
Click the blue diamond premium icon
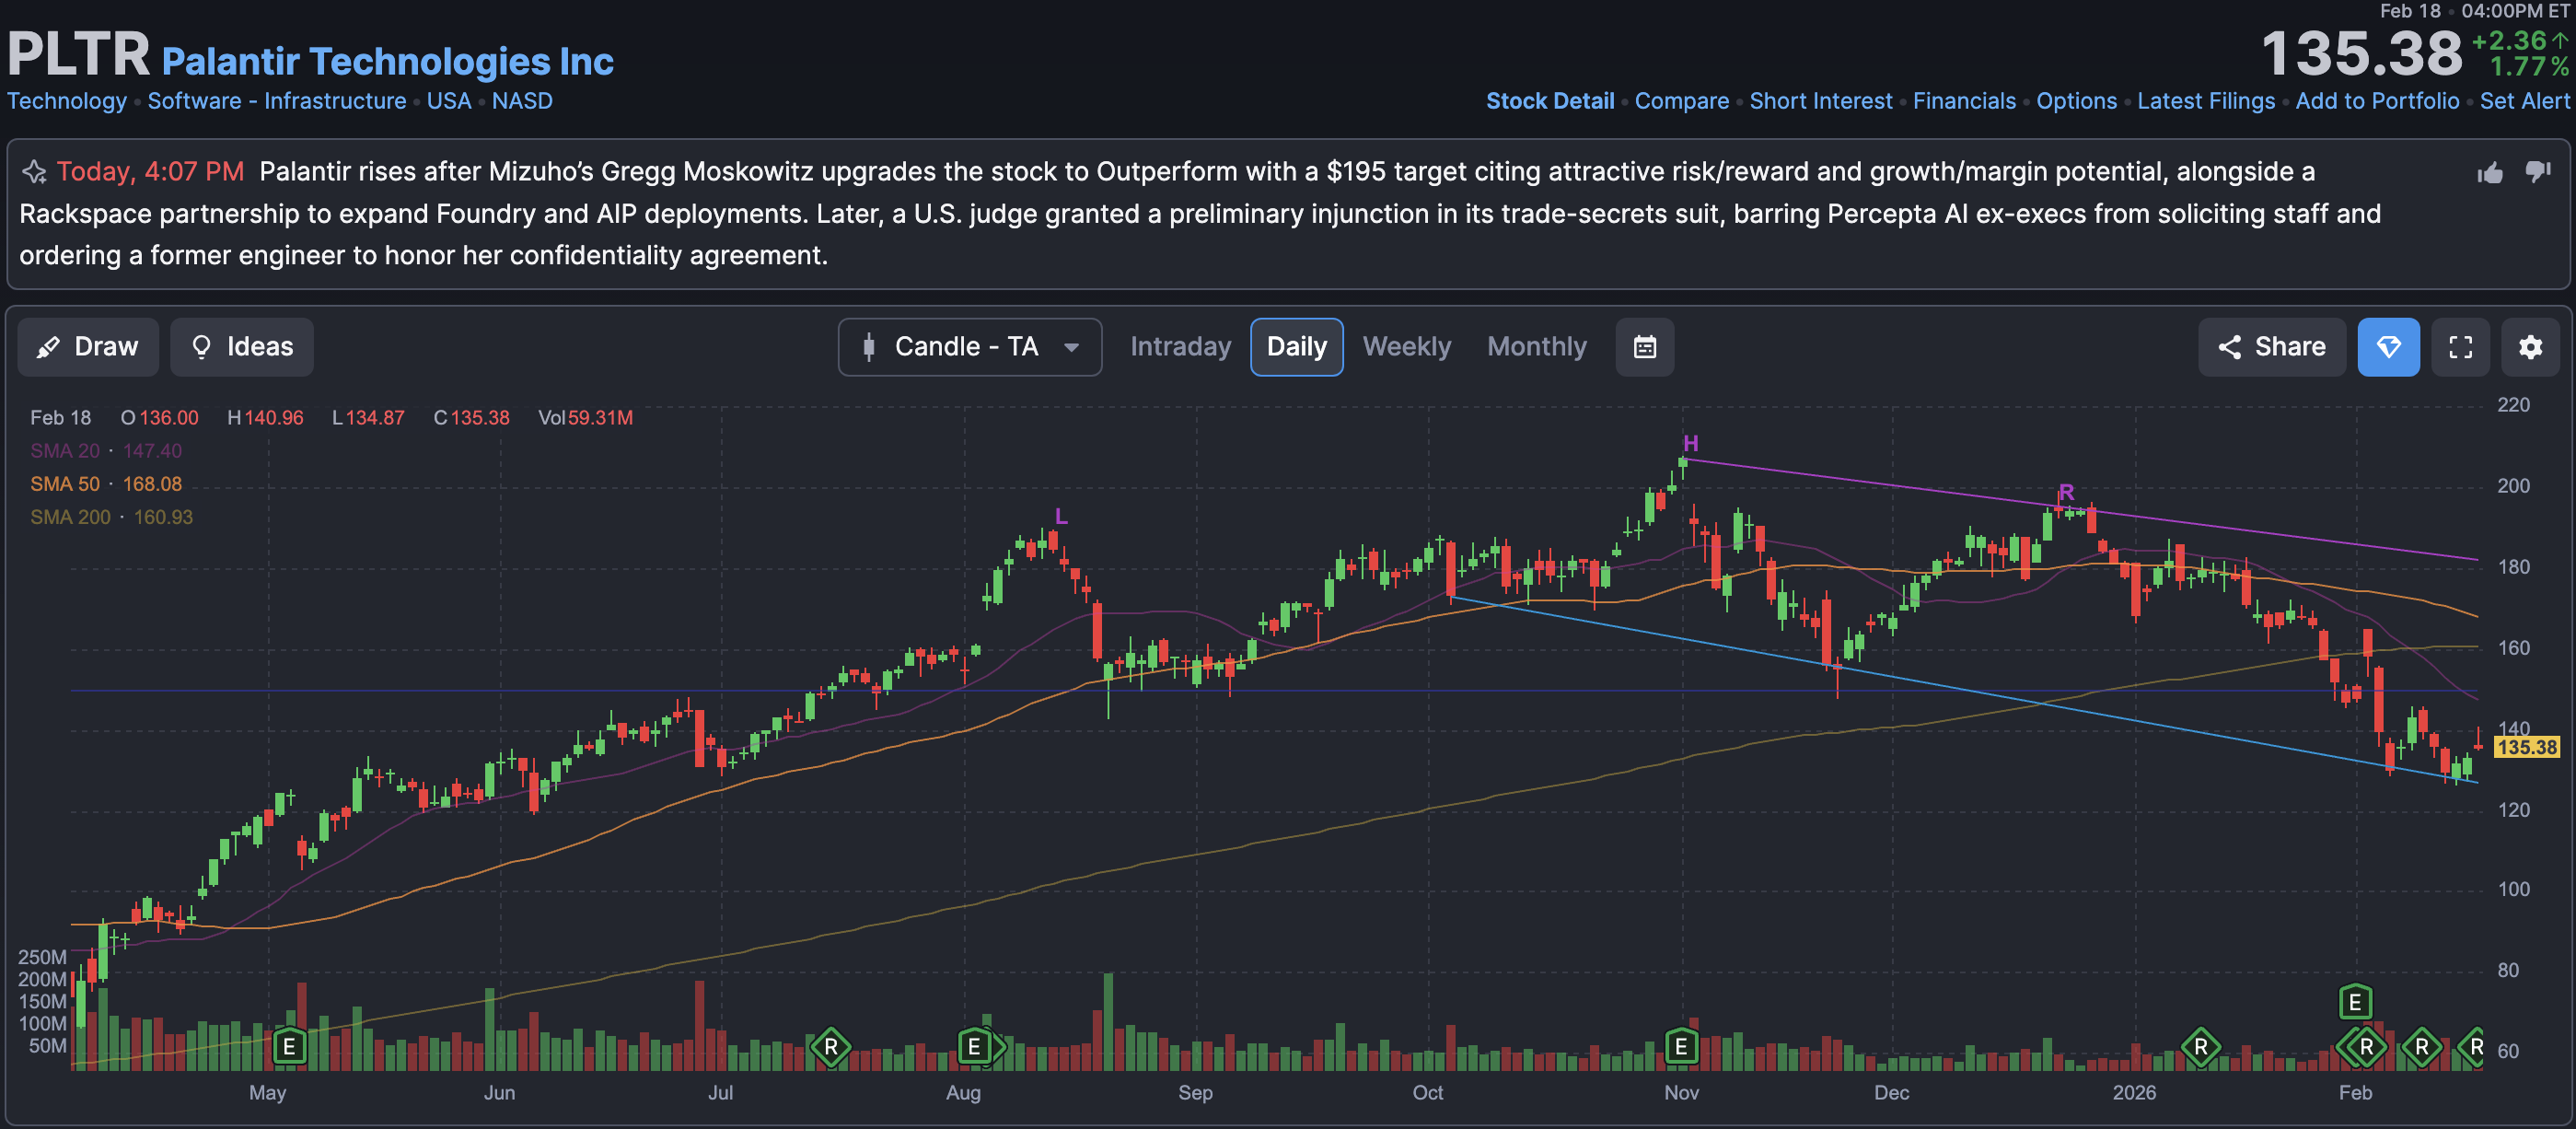2388,347
